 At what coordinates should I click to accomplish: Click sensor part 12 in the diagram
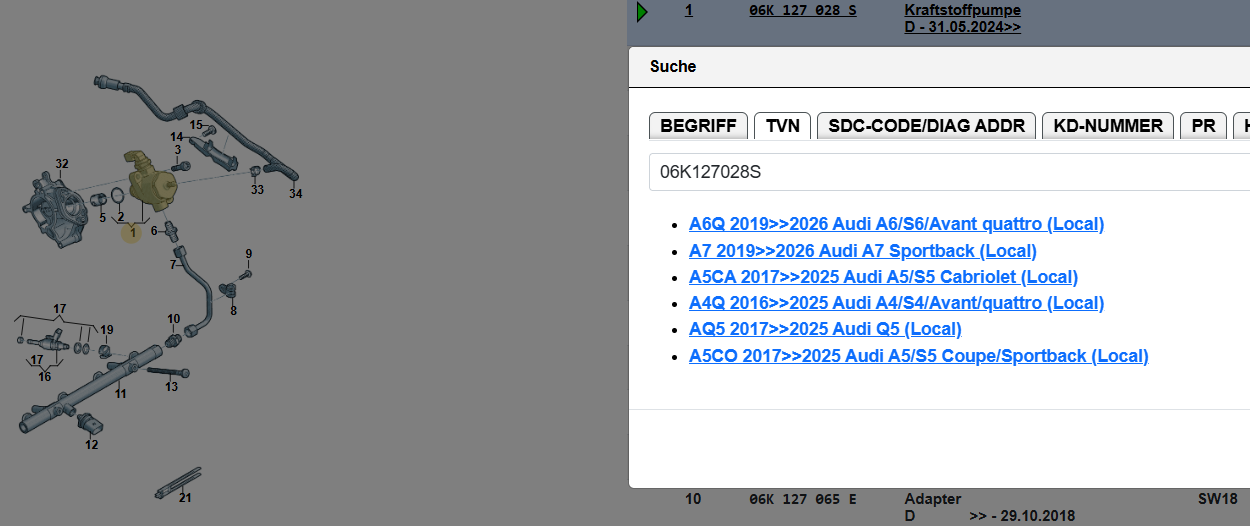pos(90,424)
